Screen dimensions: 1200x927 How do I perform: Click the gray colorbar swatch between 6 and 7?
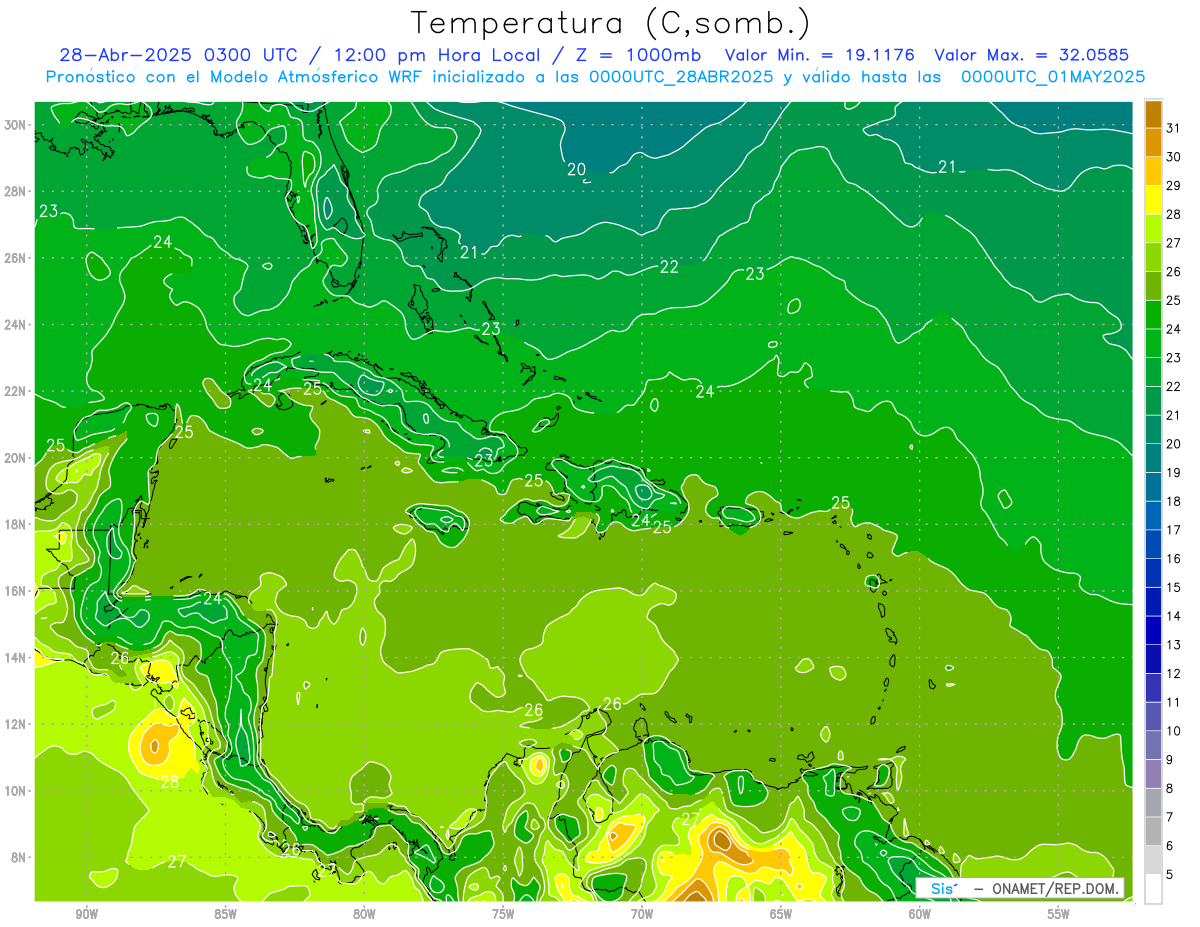pyautogui.click(x=1153, y=831)
